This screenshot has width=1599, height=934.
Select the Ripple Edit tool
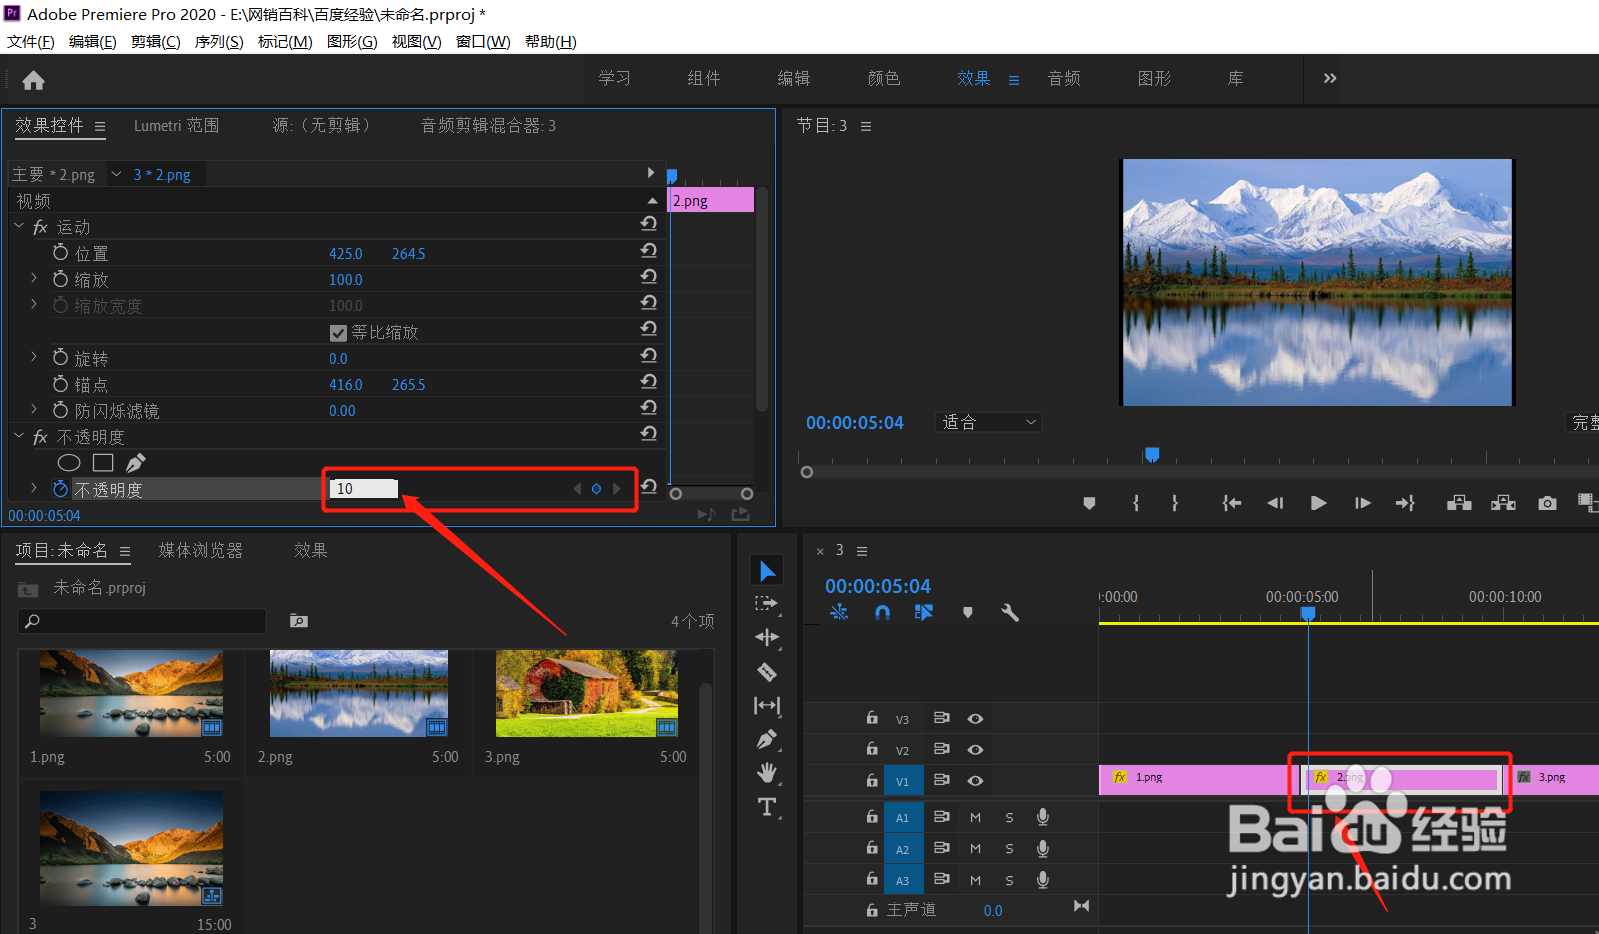pos(767,638)
